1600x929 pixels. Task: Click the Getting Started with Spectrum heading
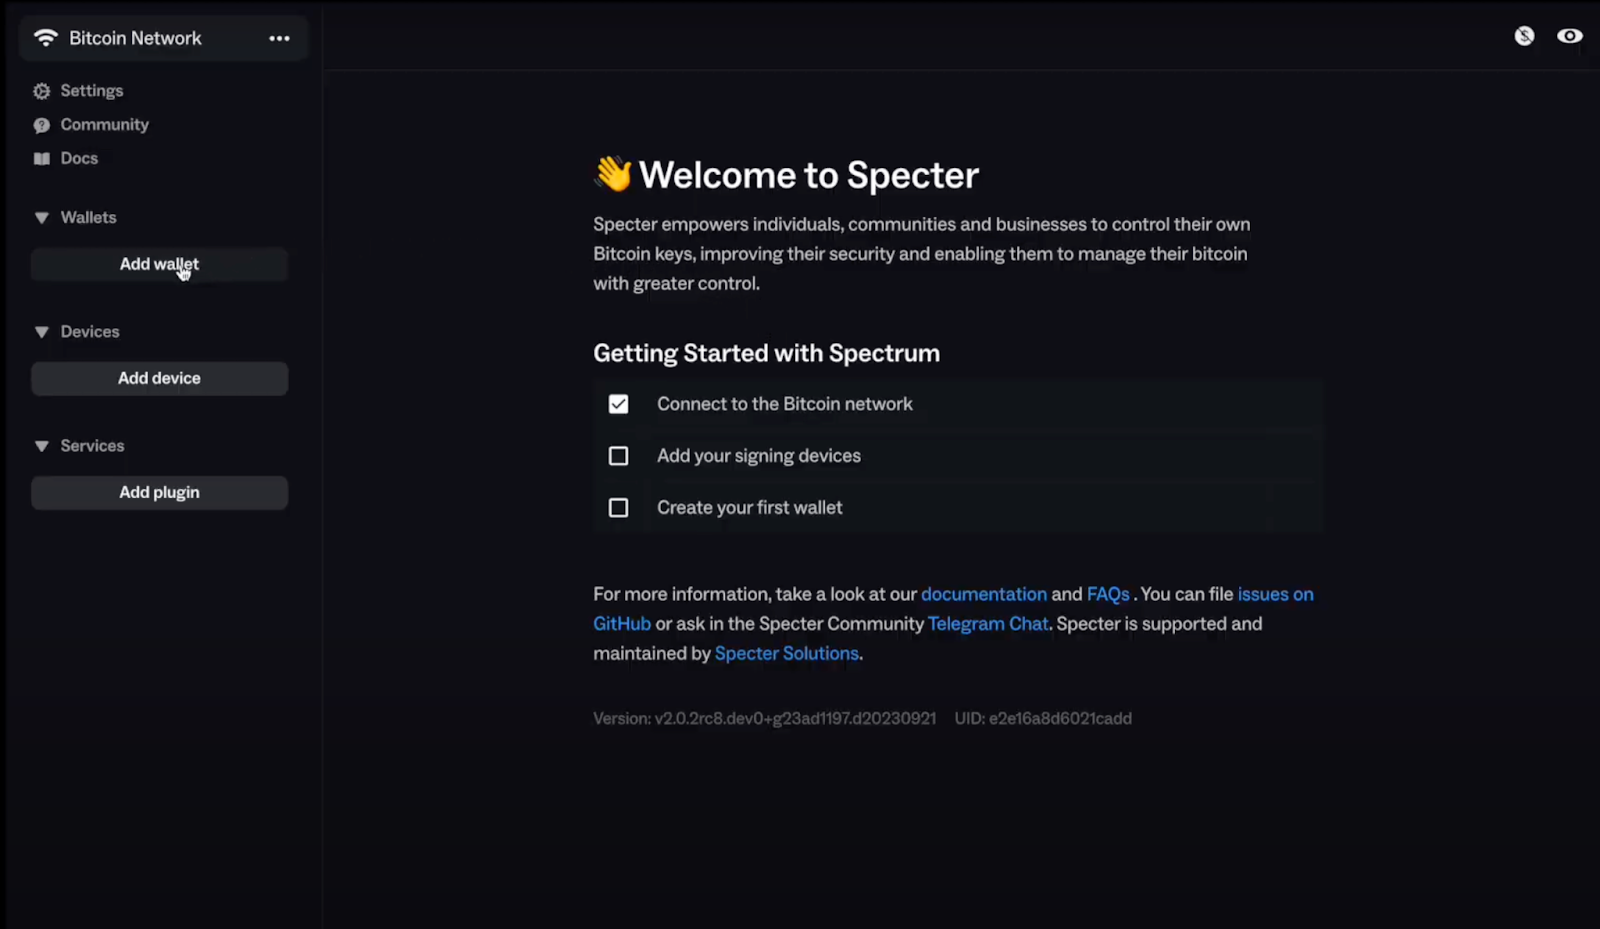(767, 353)
